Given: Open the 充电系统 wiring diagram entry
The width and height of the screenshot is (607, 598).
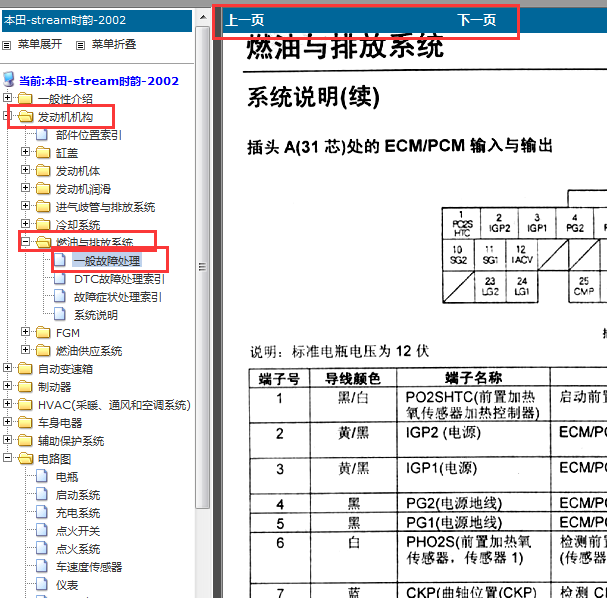Looking at the screenshot, I should click(x=78, y=513).
